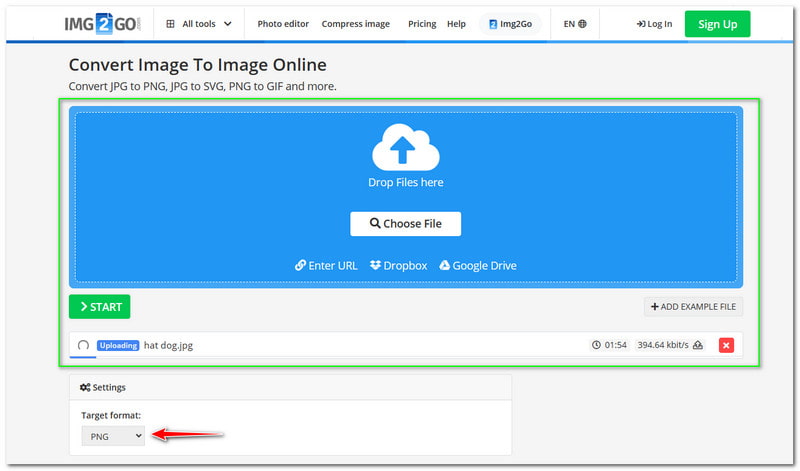Click the upload speed icon
Screen dimensions: 800x471
point(698,345)
